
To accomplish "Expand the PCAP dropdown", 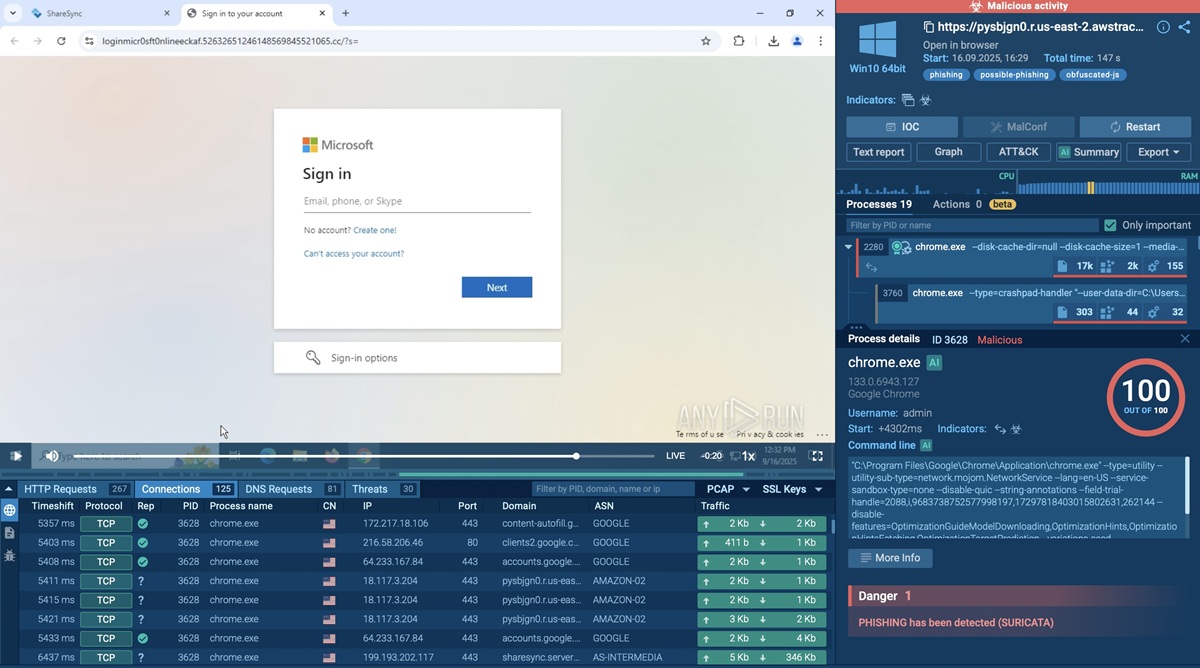I will point(727,489).
